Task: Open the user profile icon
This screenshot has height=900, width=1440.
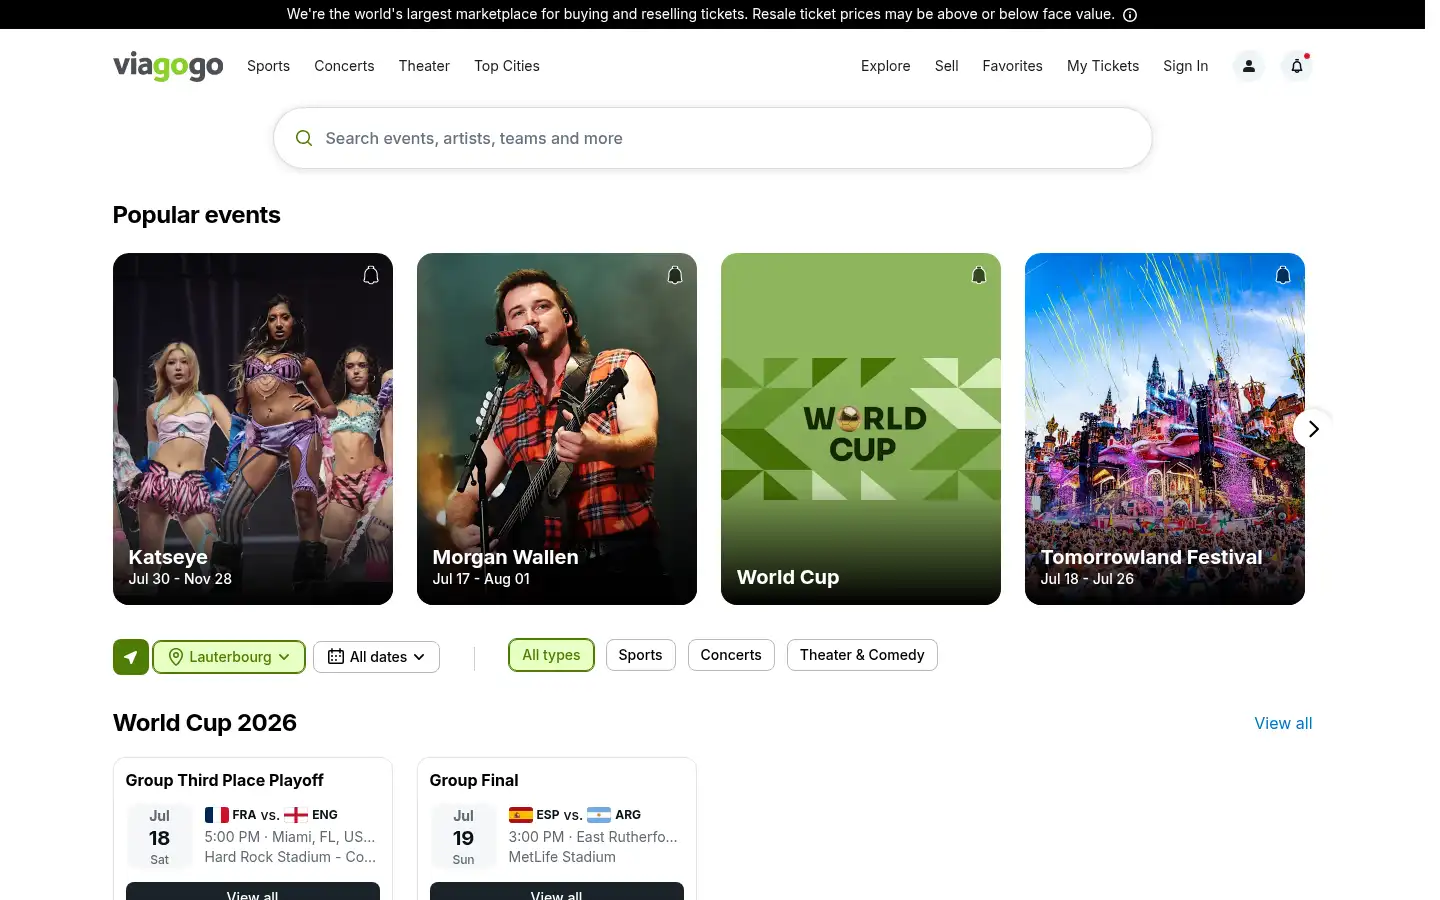Action: tap(1248, 66)
